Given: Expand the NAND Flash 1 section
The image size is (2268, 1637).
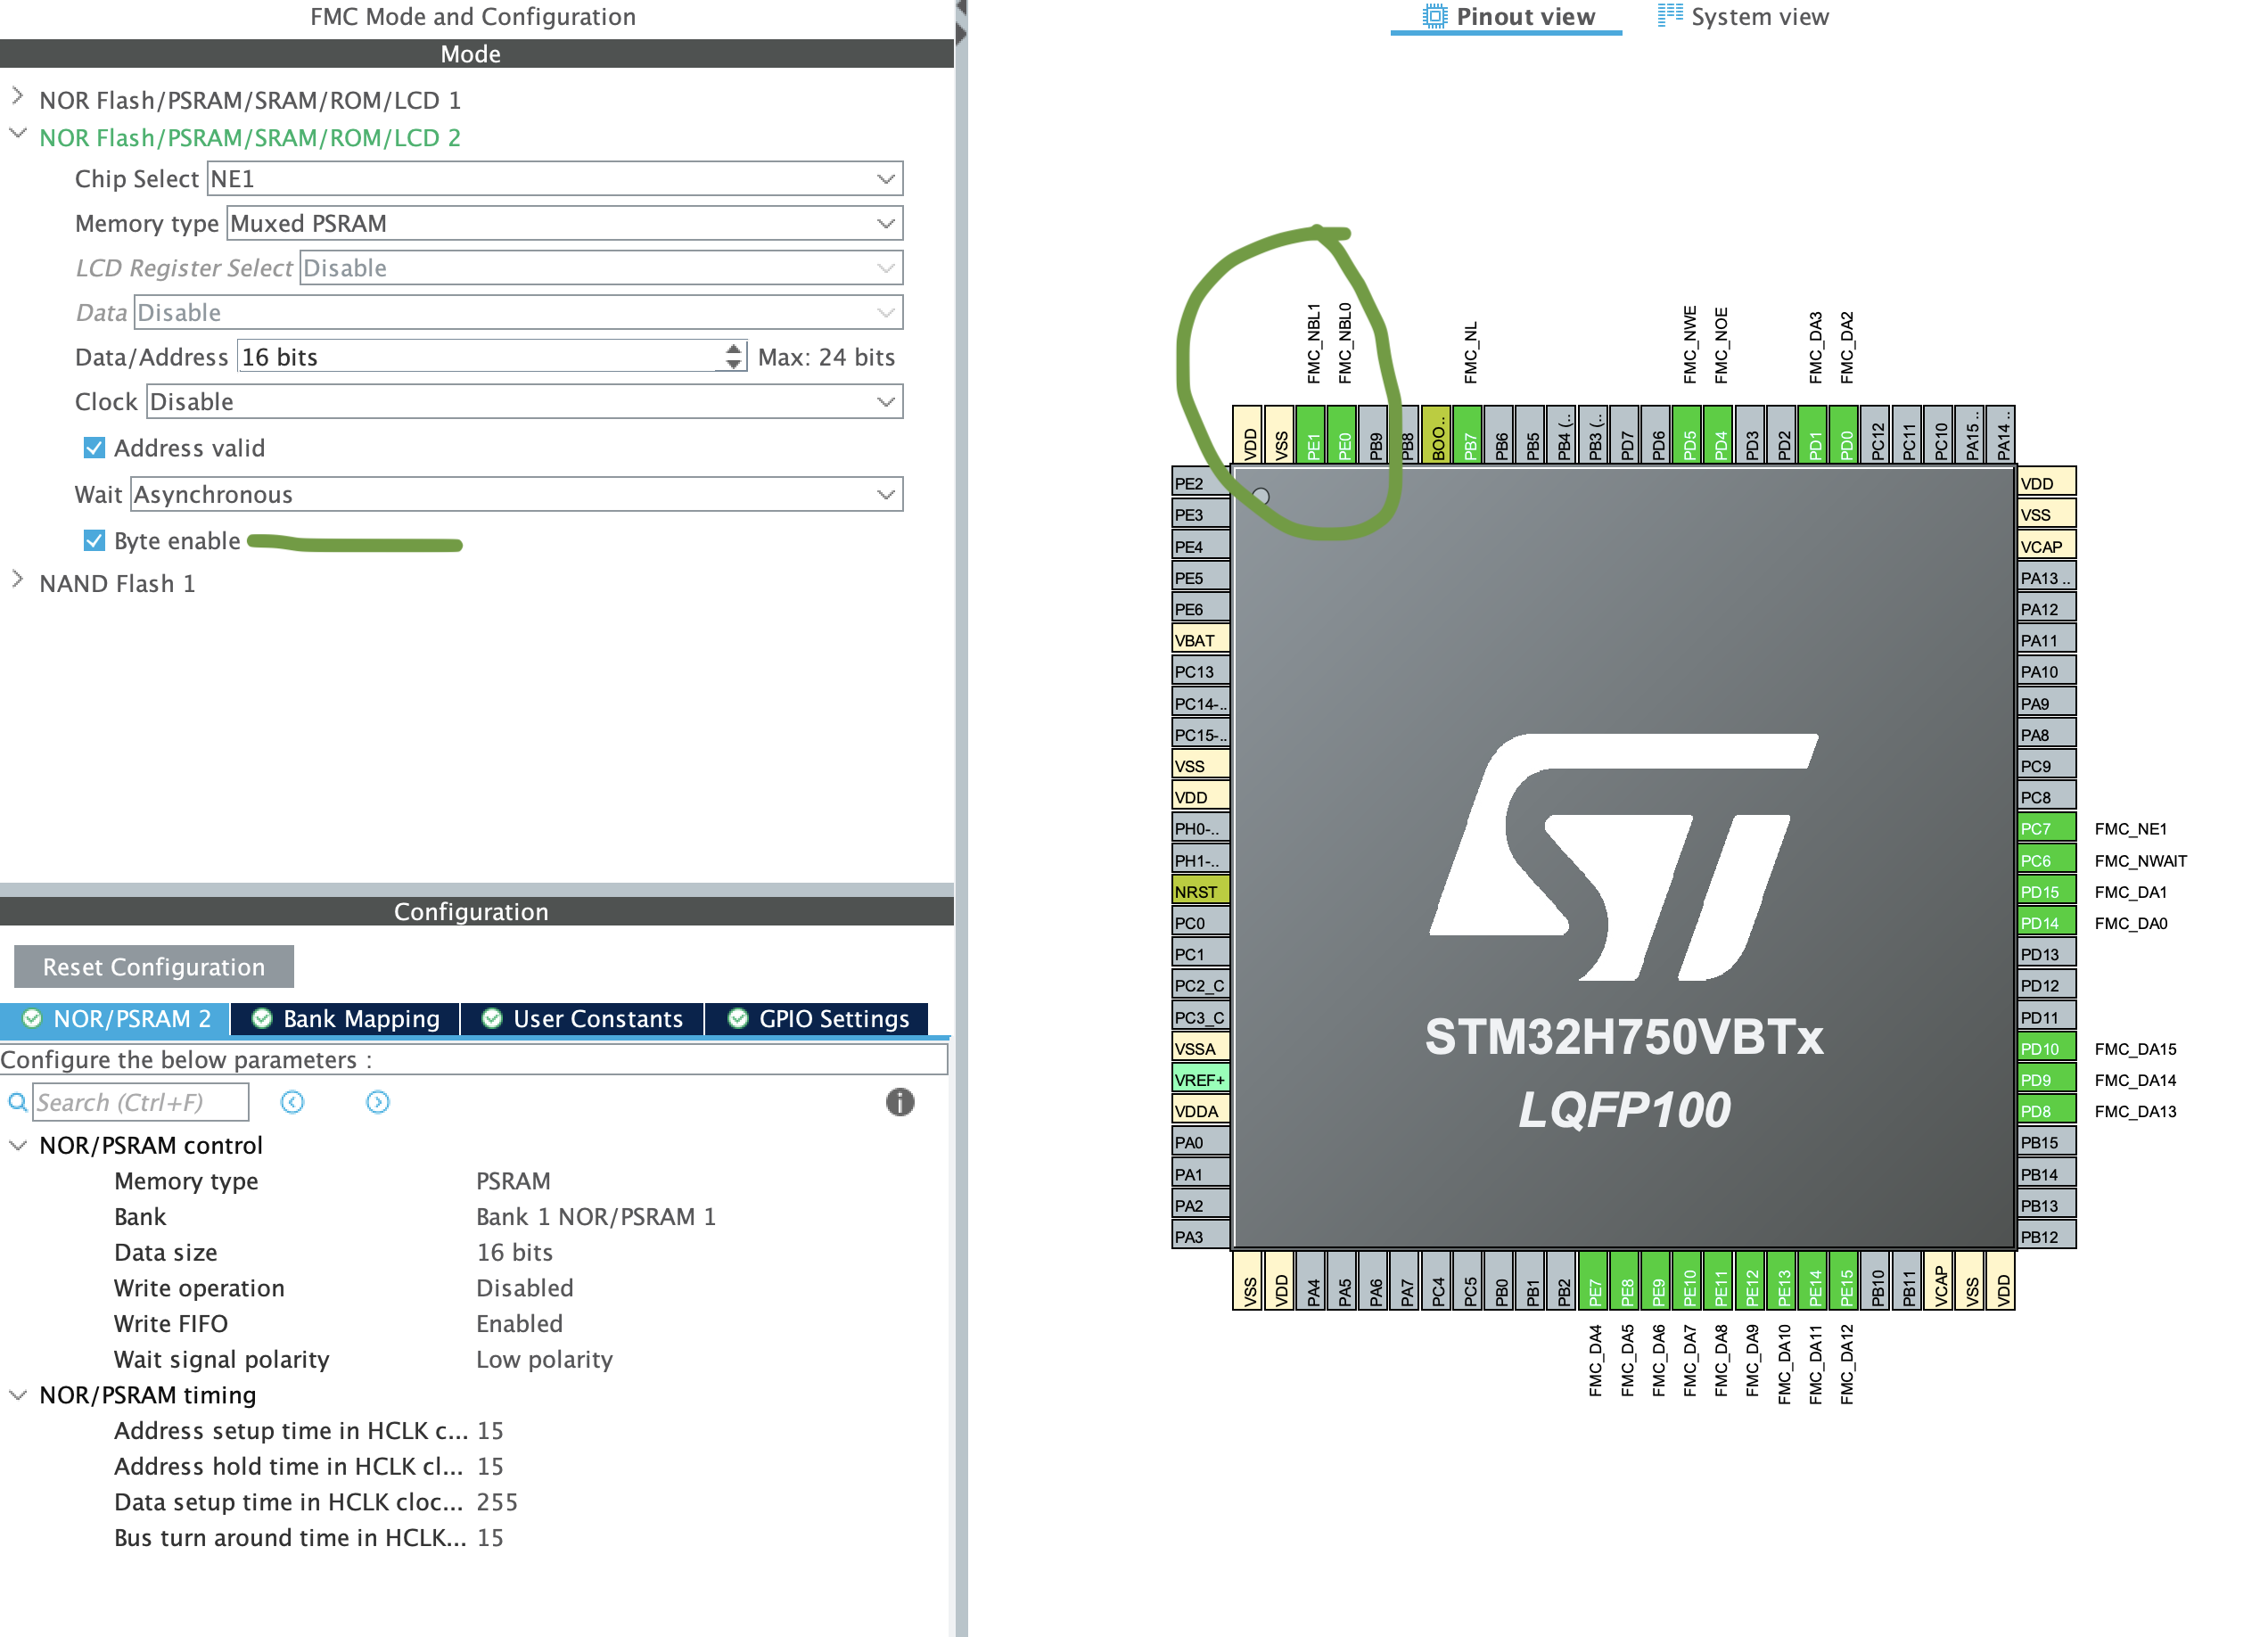Looking at the screenshot, I should tap(17, 583).
